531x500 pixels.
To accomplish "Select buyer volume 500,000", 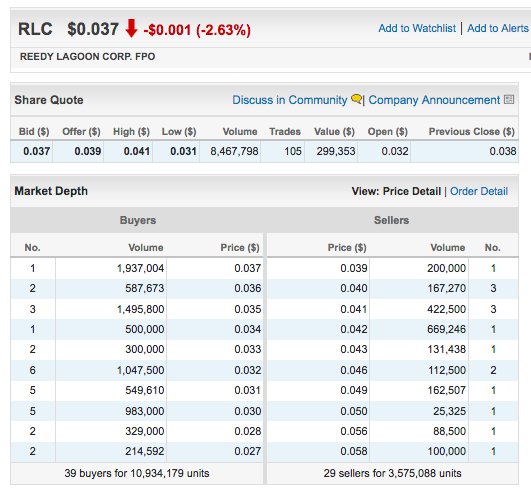I will tap(145, 329).
